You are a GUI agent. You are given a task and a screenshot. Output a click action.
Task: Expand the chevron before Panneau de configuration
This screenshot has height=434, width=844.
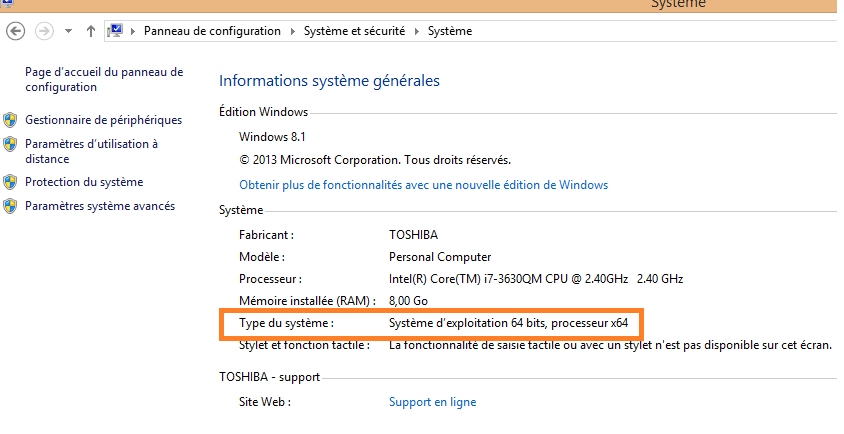point(134,31)
